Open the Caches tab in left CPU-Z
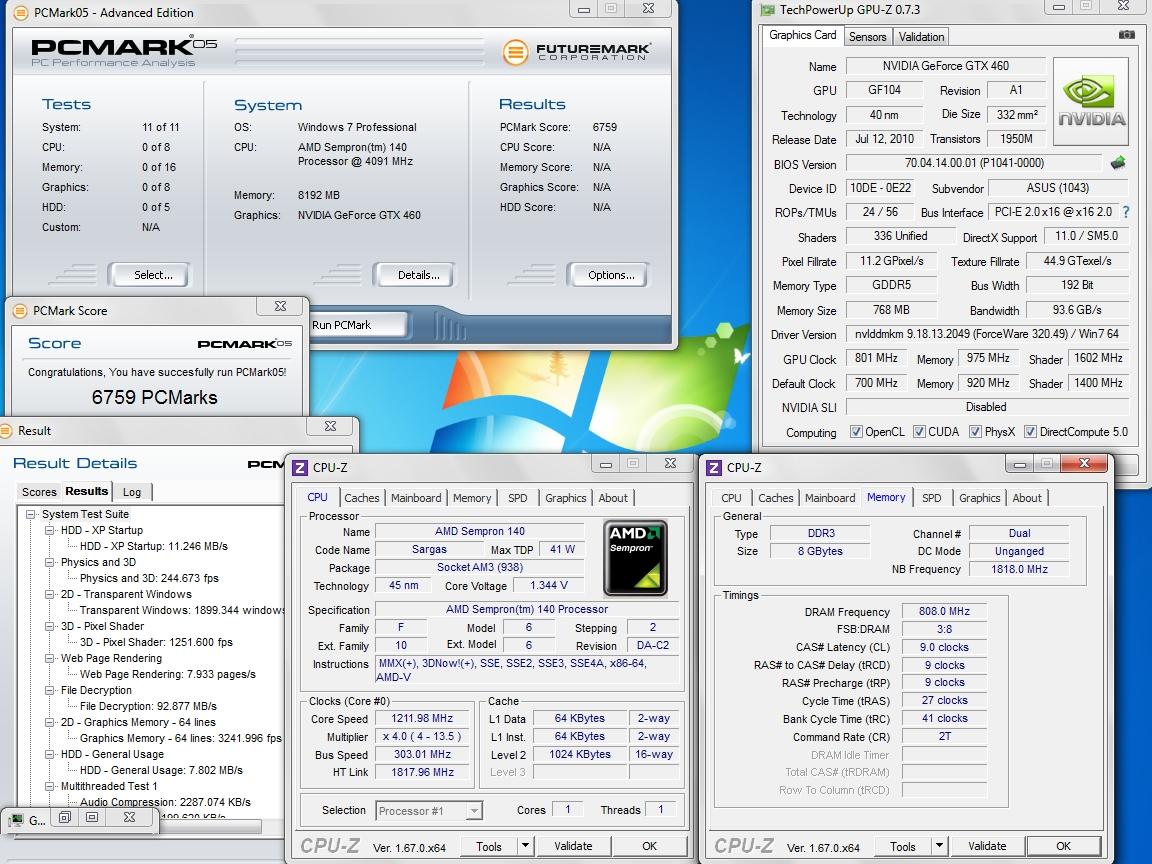 point(361,498)
